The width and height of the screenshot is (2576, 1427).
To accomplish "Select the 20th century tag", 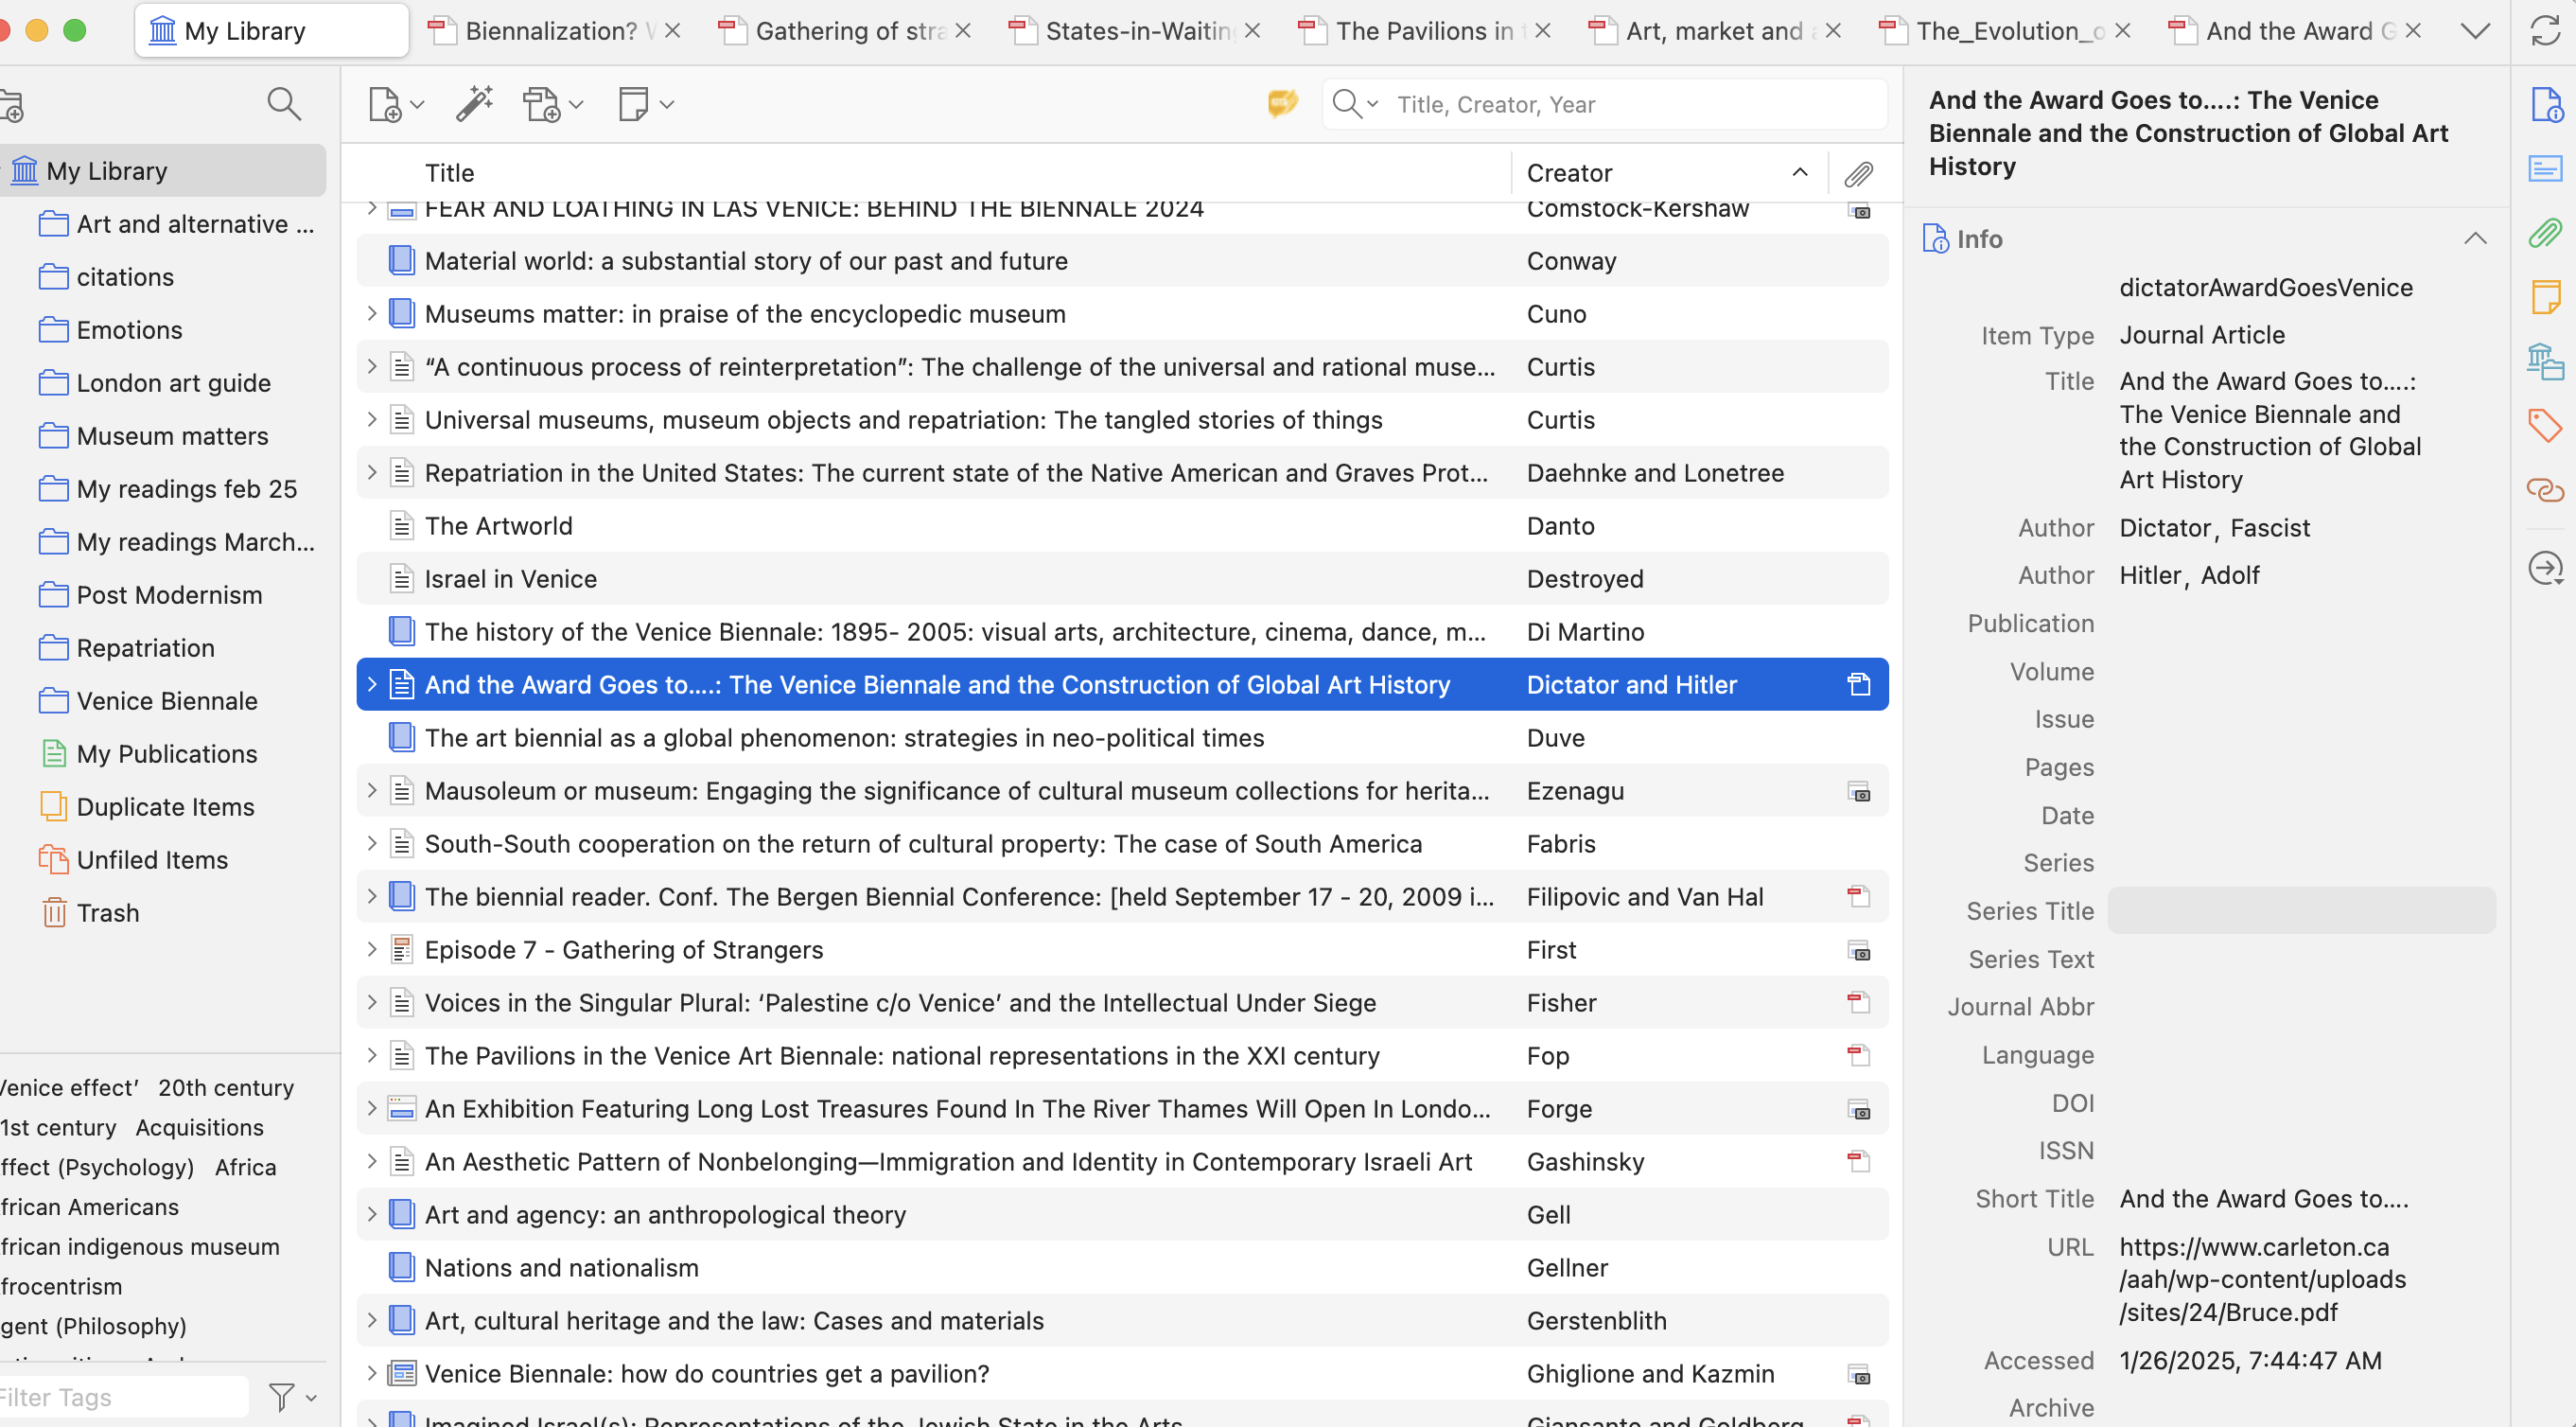I will click(x=226, y=1088).
